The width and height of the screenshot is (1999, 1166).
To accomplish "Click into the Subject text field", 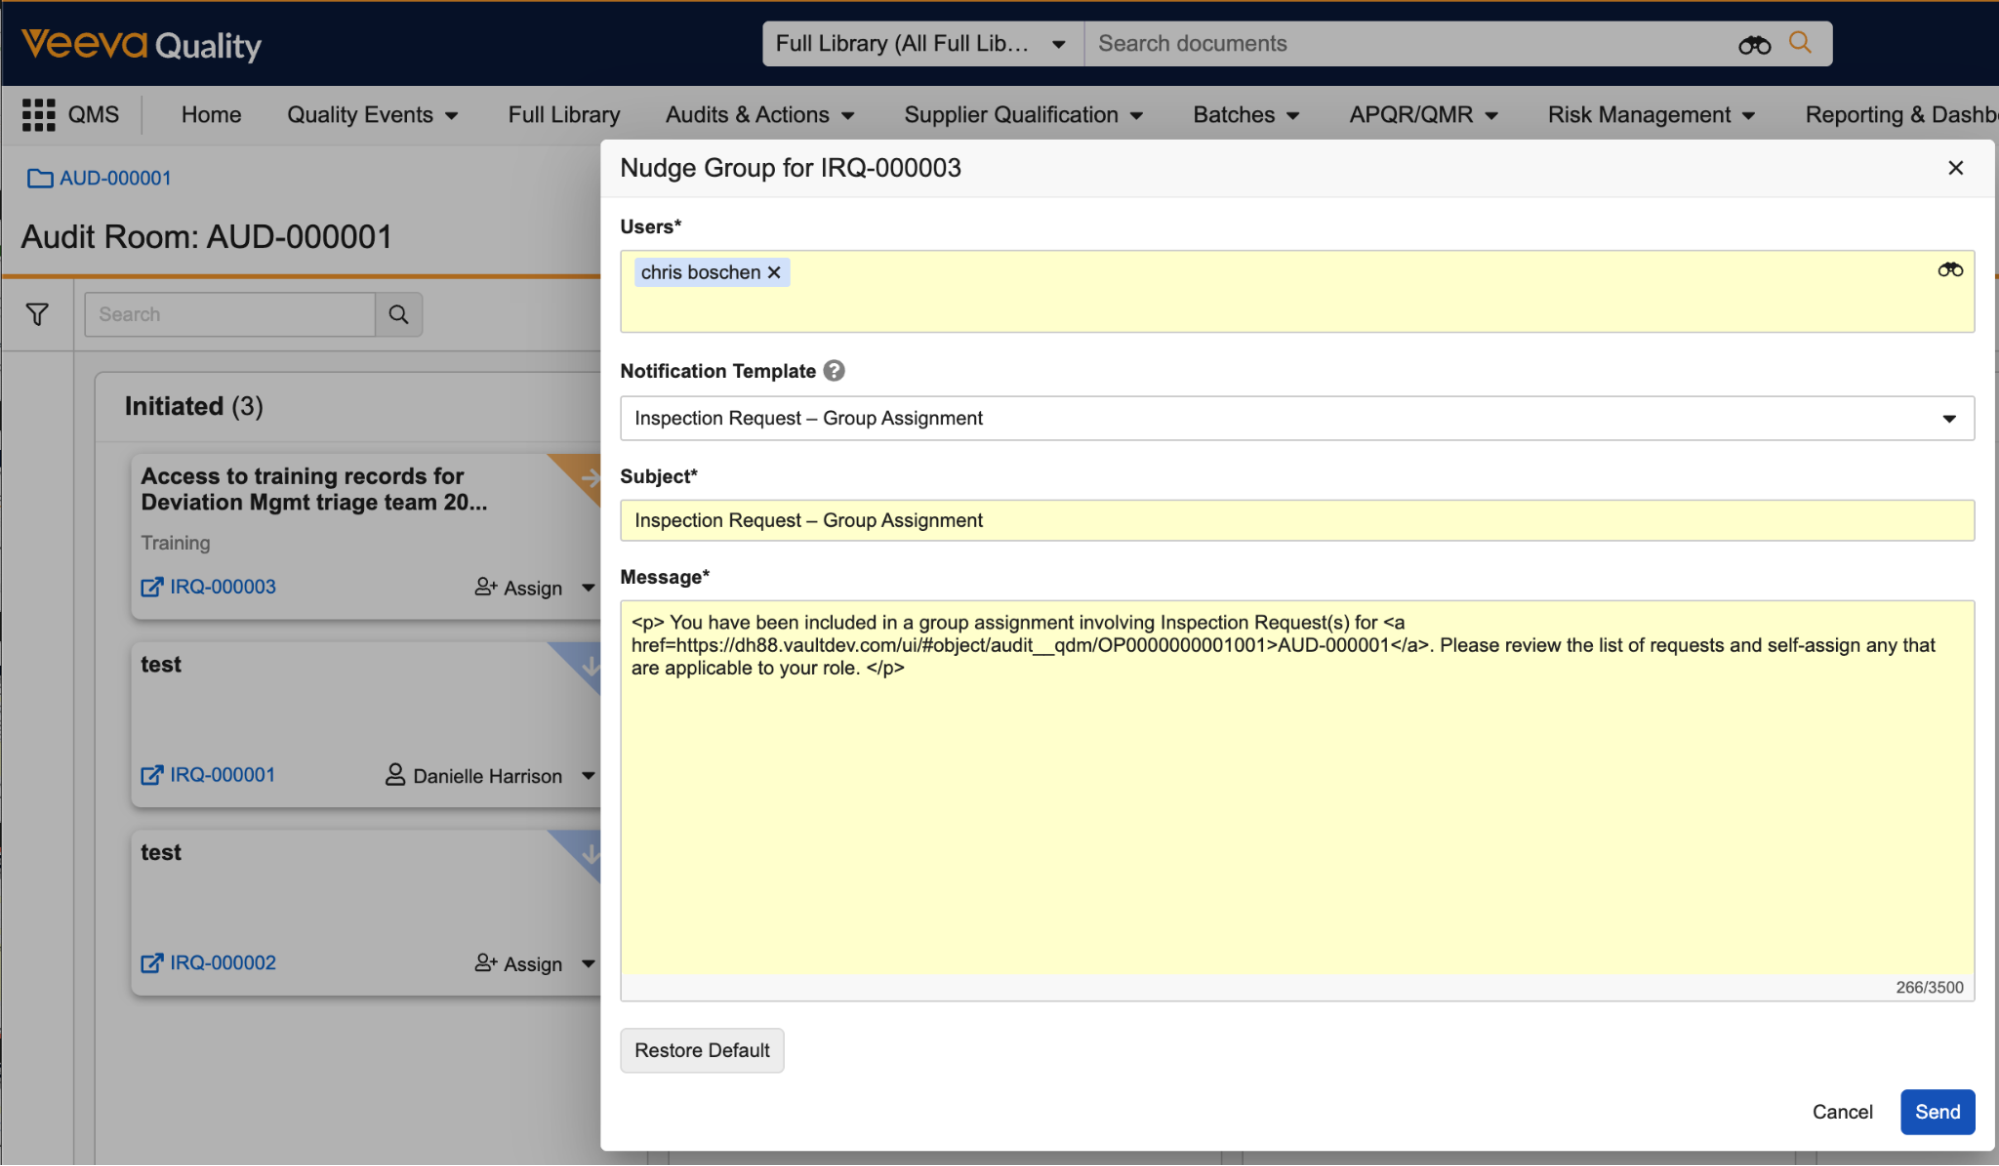I will pos(1296,521).
